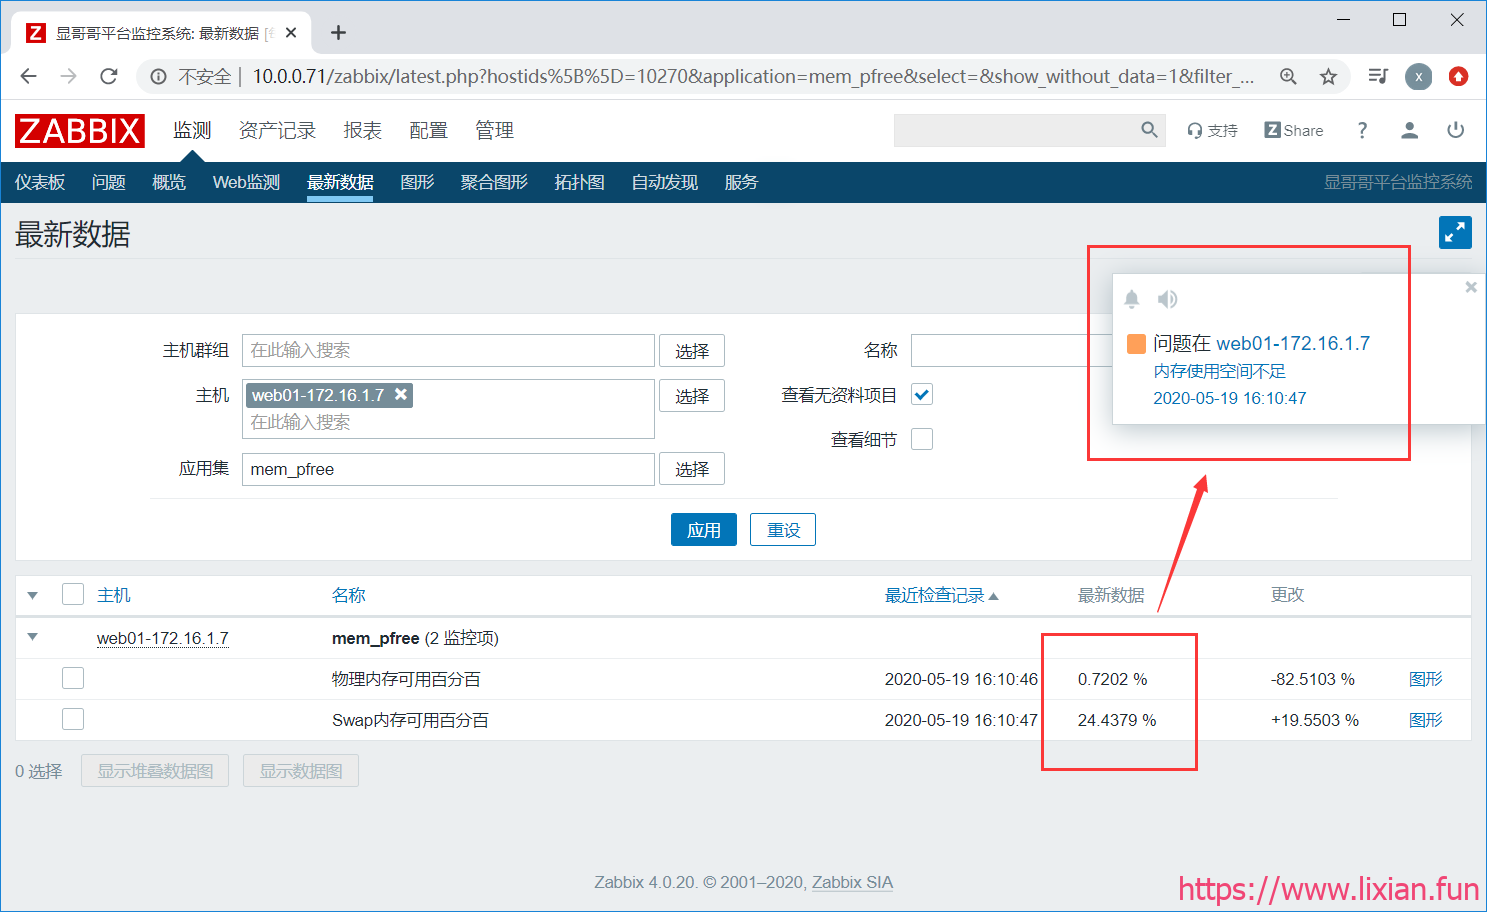
Task: Click the 主机群组 search input
Action: 448,351
